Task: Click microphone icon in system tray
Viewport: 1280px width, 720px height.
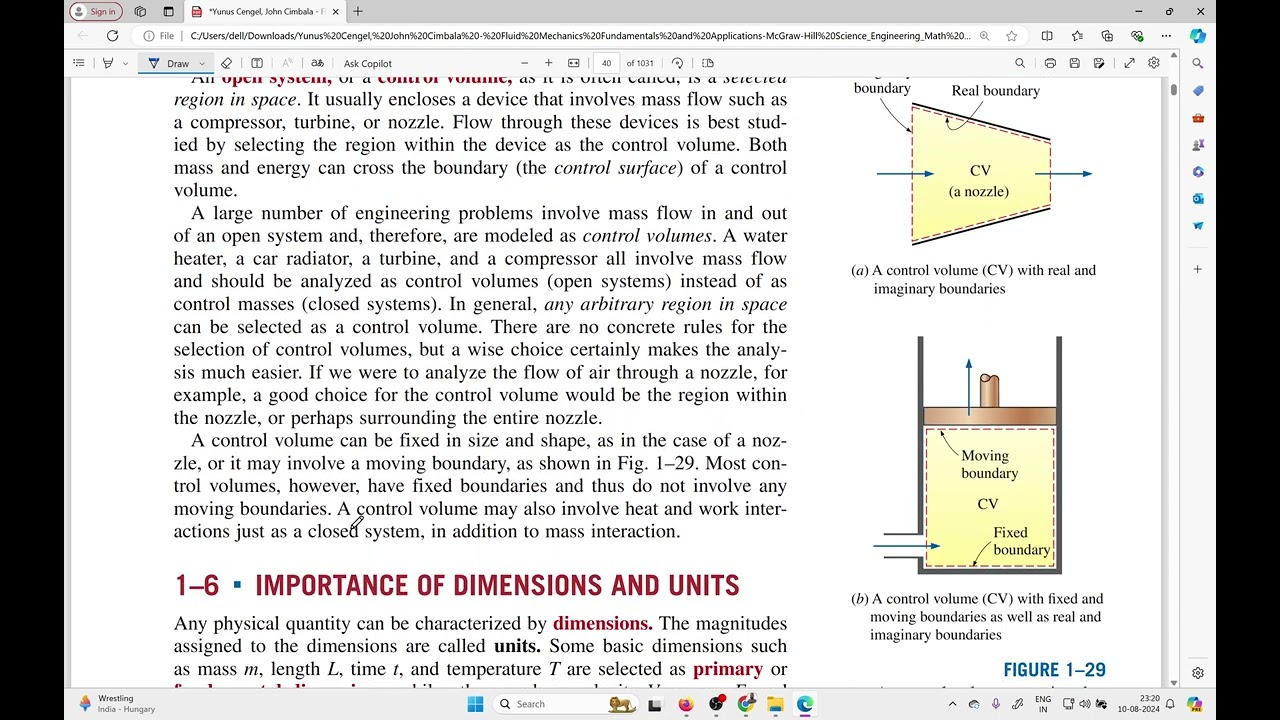Action: (995, 704)
